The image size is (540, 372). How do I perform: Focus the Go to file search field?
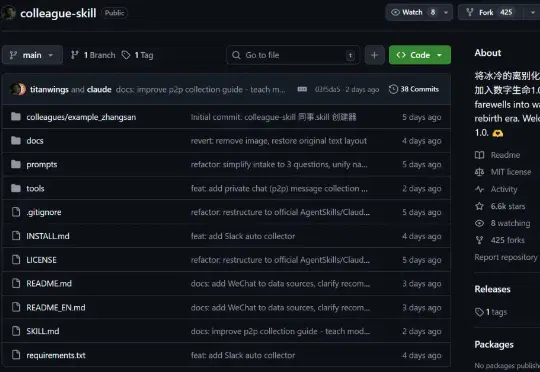pyautogui.click(x=293, y=55)
